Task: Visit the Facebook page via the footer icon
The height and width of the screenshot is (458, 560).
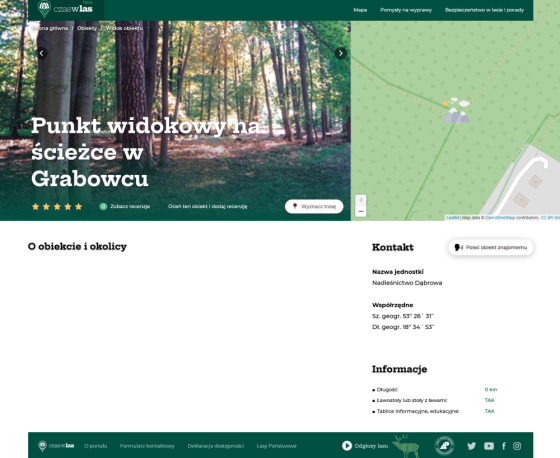Action: pos(504,446)
